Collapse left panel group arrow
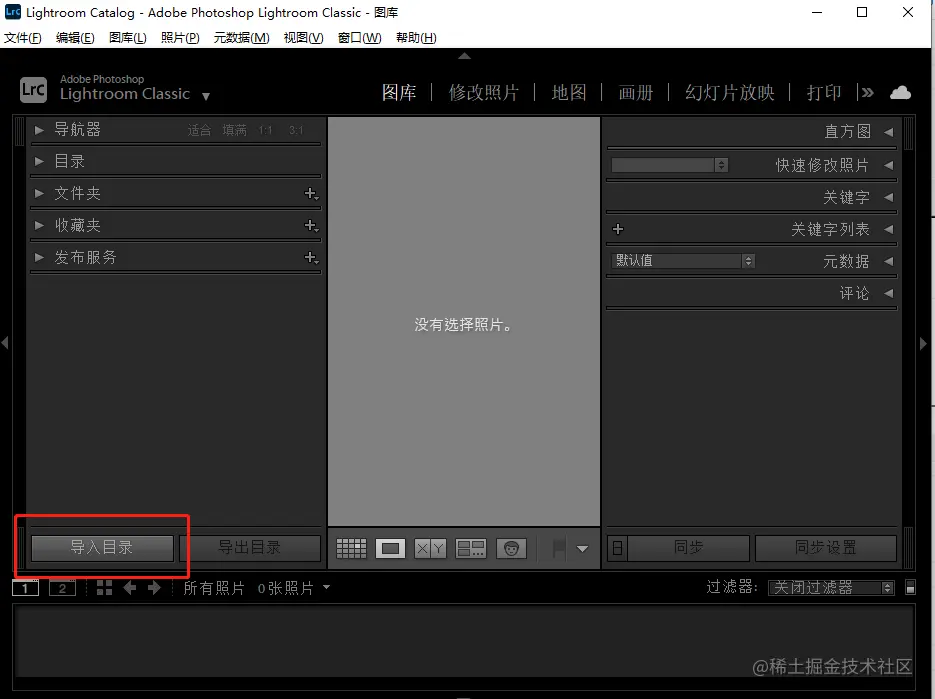This screenshot has width=935, height=699. (5, 343)
